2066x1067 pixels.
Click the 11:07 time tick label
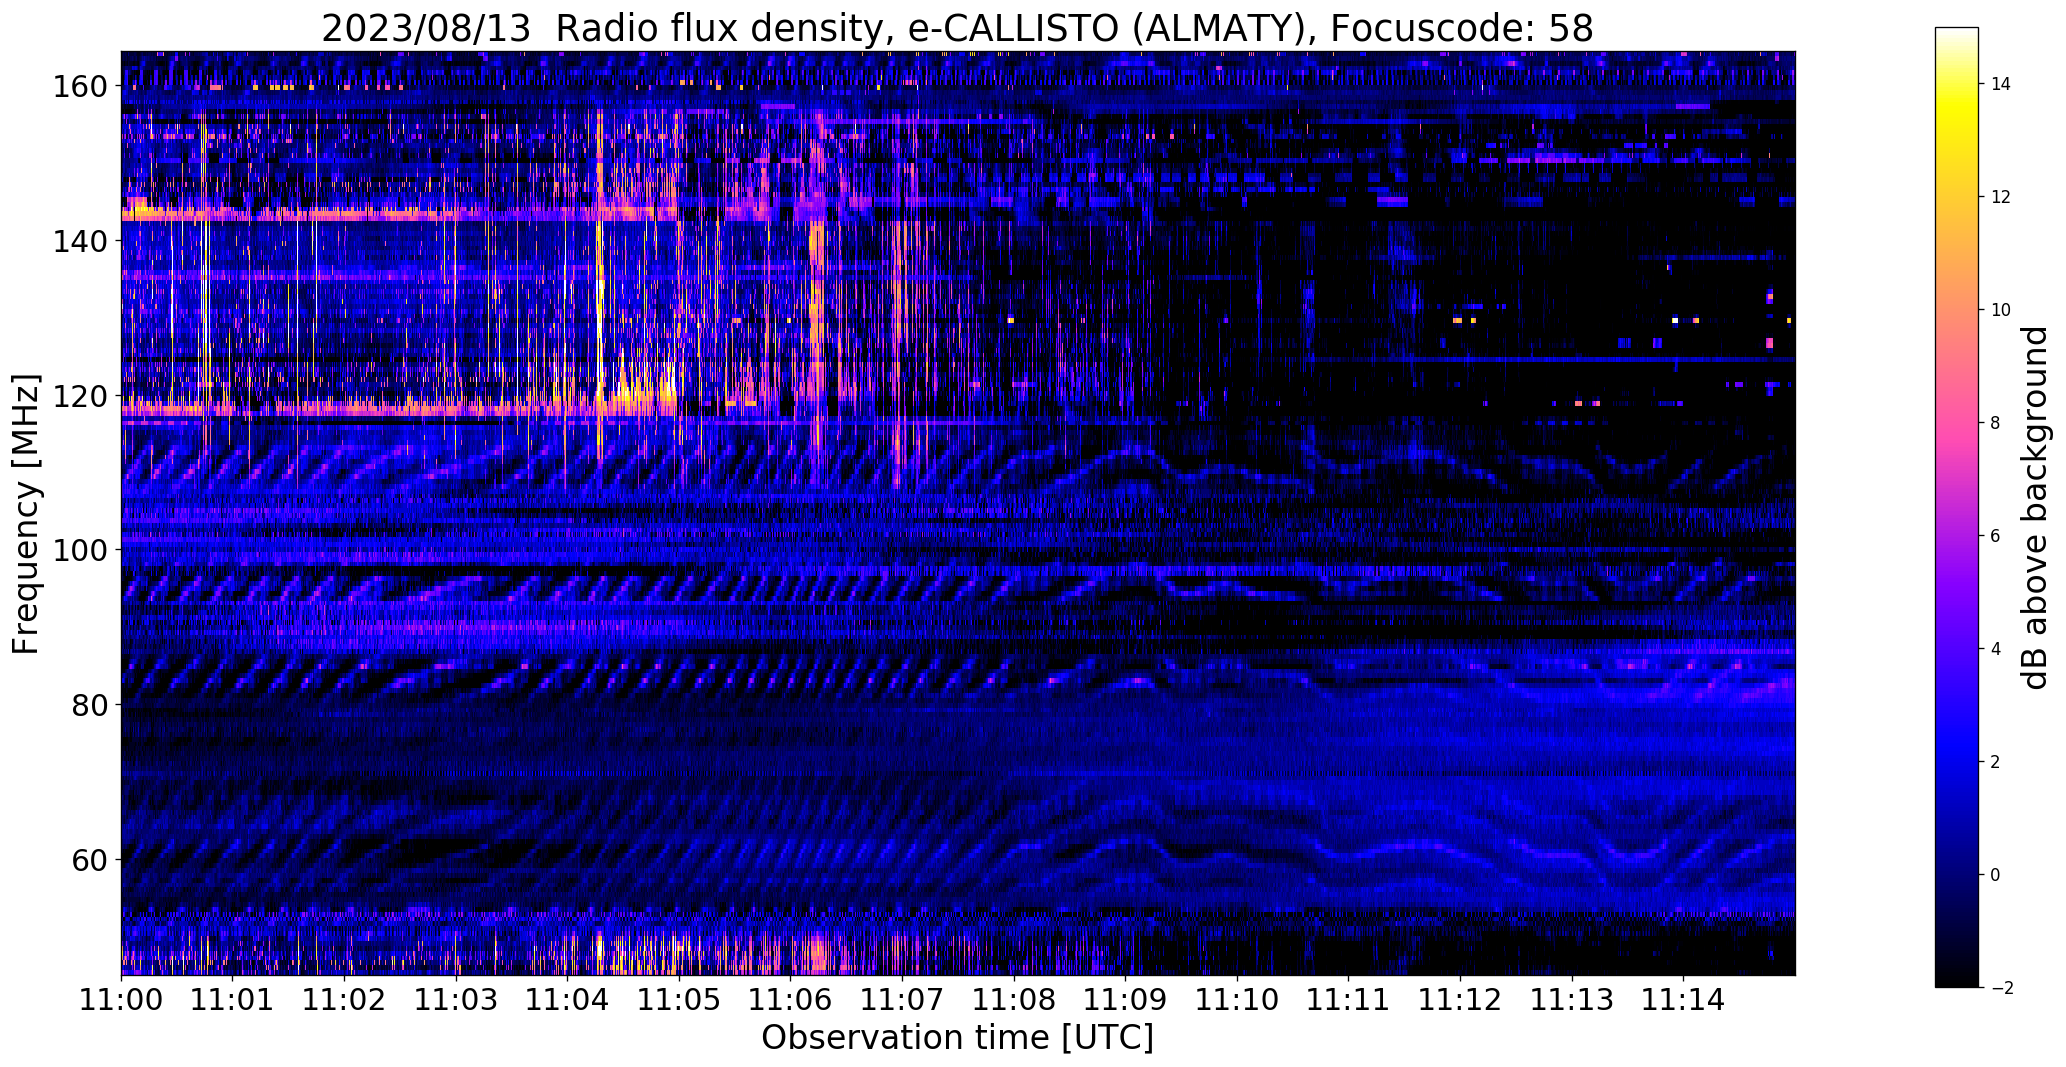[x=902, y=998]
